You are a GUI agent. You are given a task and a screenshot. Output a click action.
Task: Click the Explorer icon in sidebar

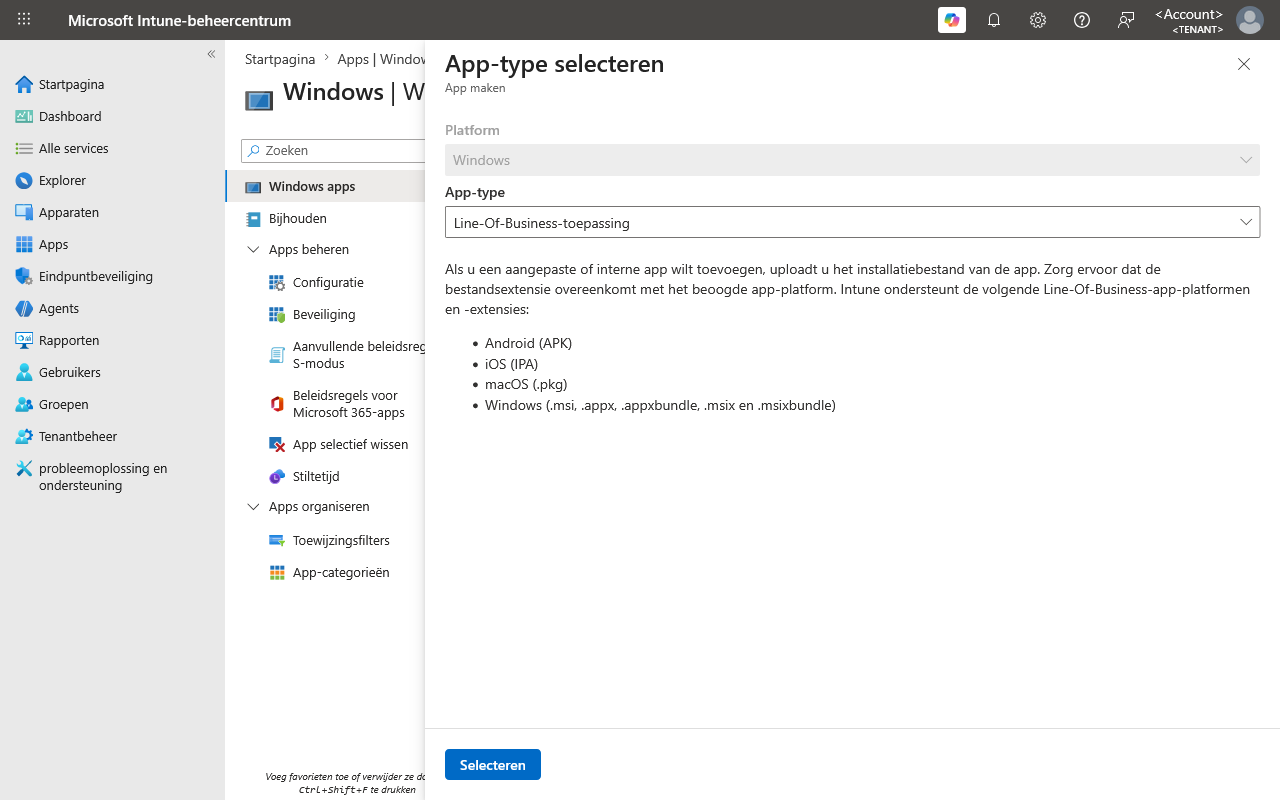(24, 180)
